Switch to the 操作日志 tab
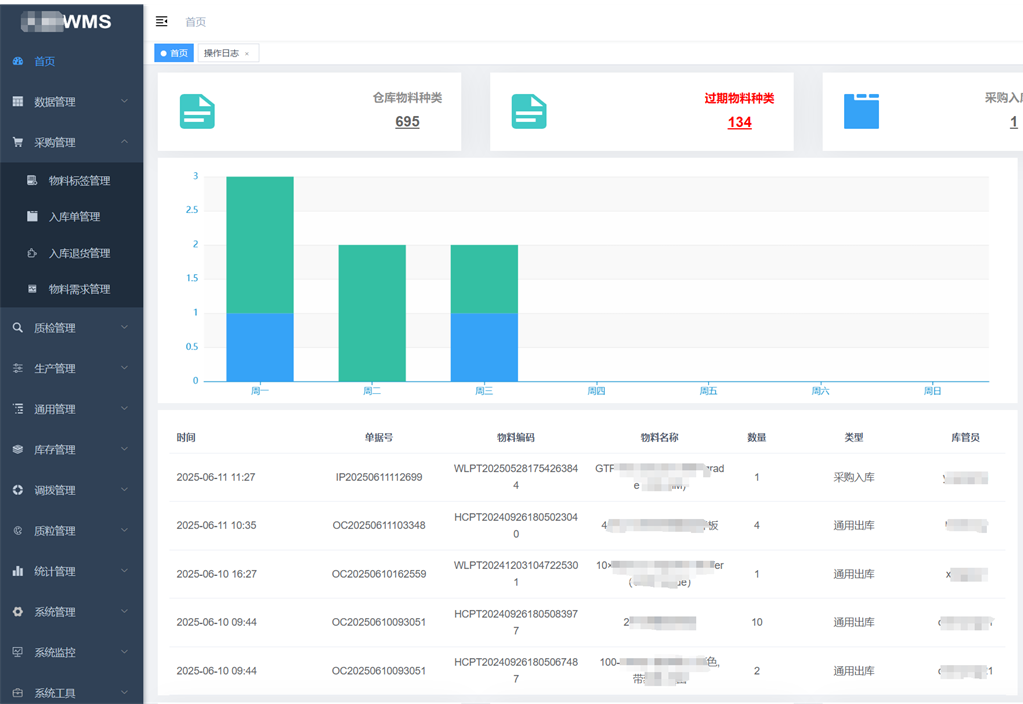 click(x=221, y=53)
